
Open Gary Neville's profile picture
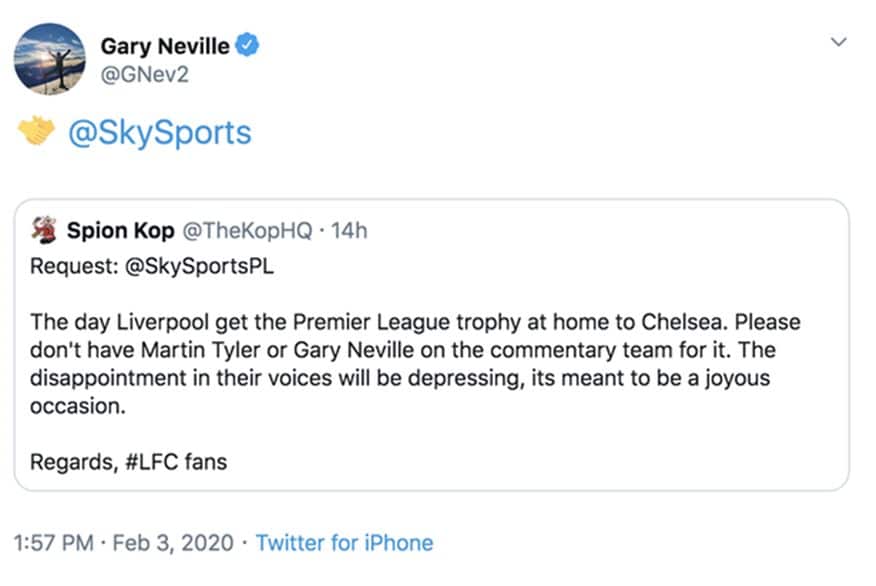[50, 59]
